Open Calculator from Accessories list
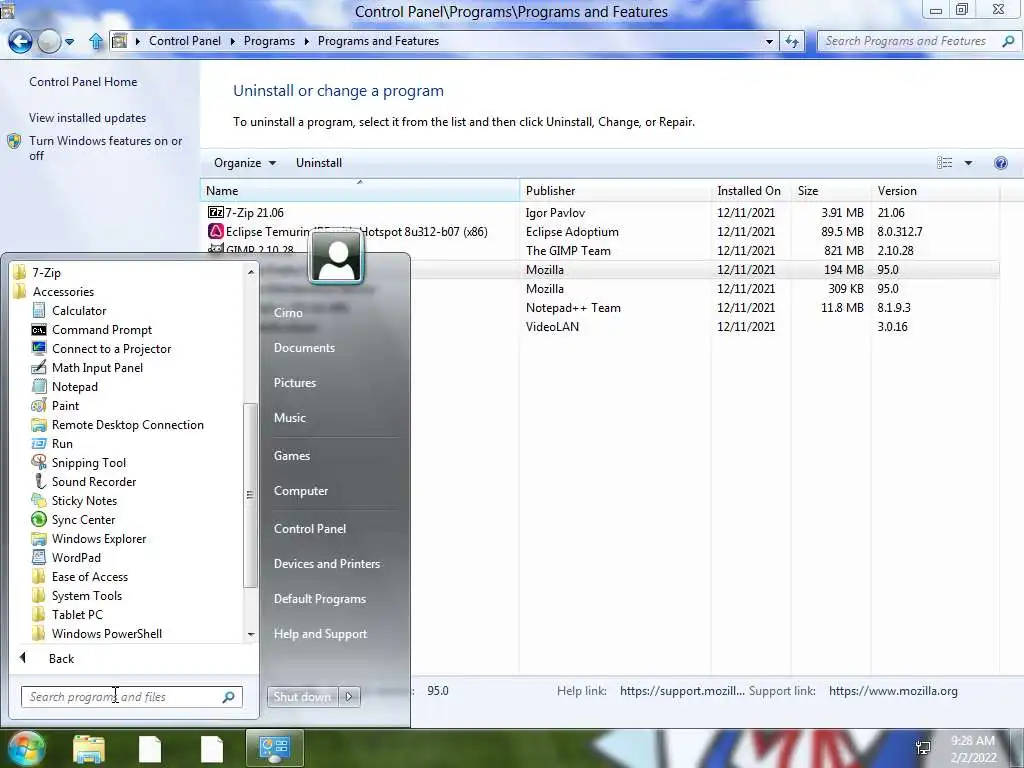Viewport: 1024px width, 768px height. point(78,311)
